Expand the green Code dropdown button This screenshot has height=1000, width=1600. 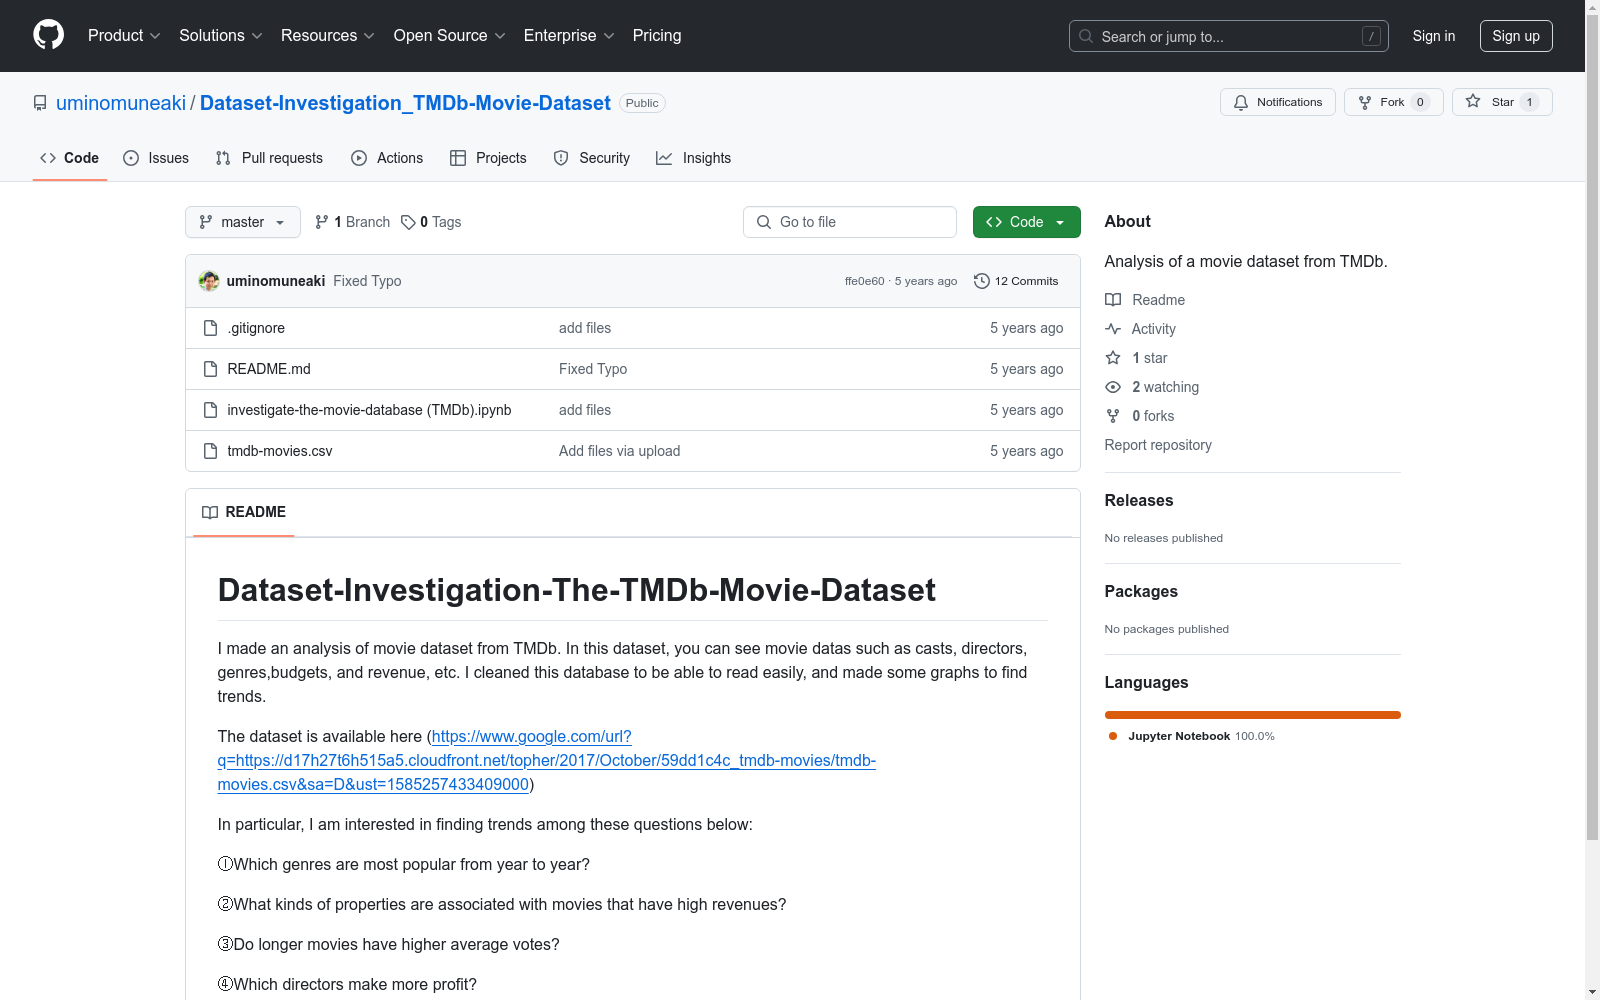pyautogui.click(x=1026, y=222)
